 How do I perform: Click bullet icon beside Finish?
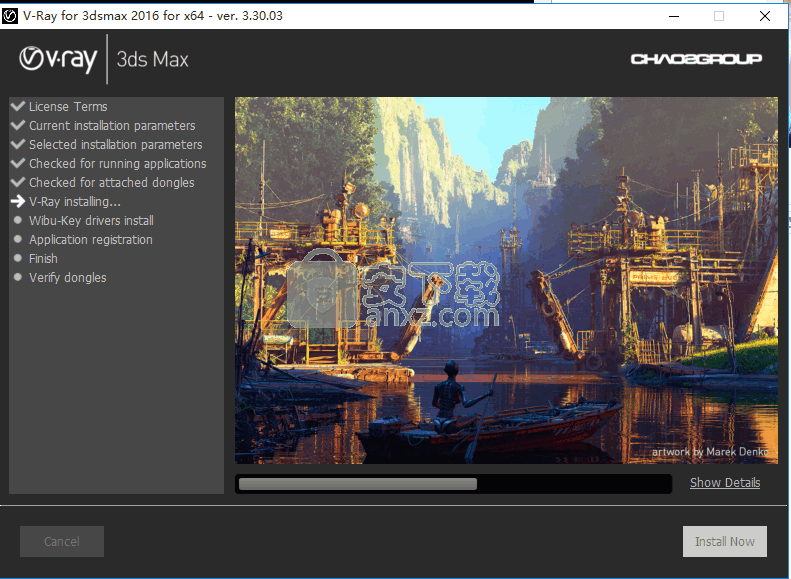coord(18,258)
